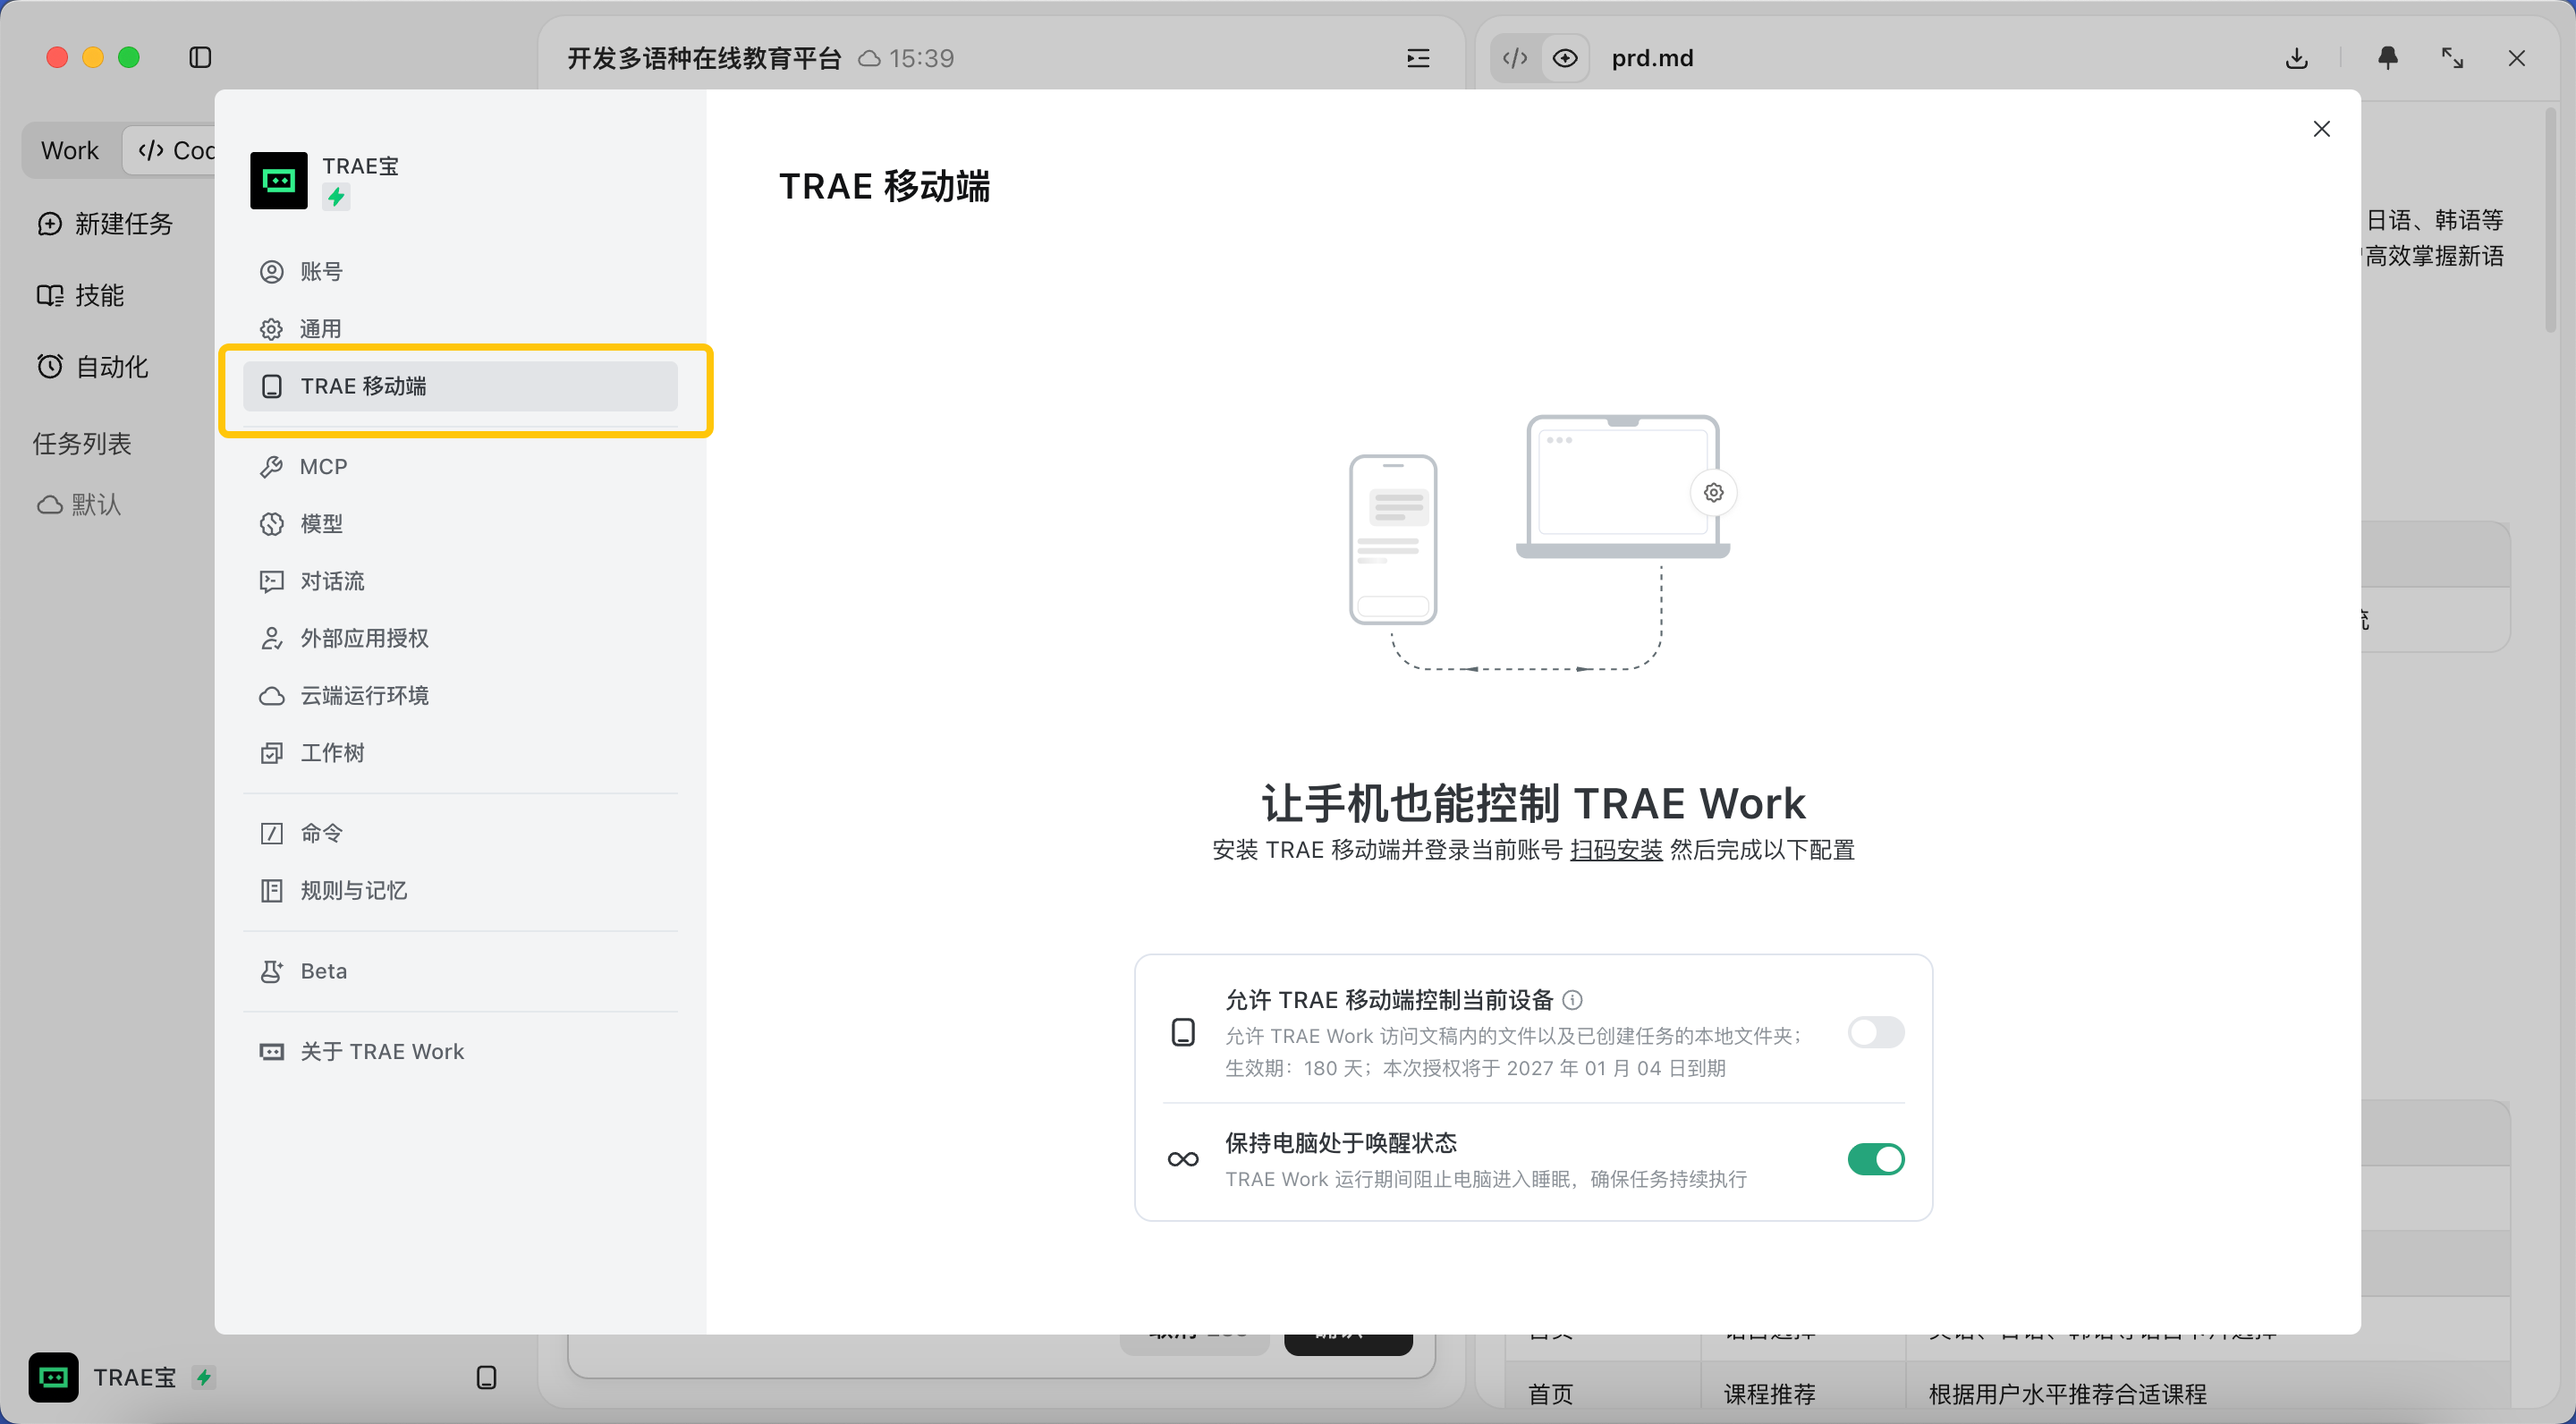Open 规则与记忆 settings
This screenshot has width=2576, height=1424.
tap(460, 890)
